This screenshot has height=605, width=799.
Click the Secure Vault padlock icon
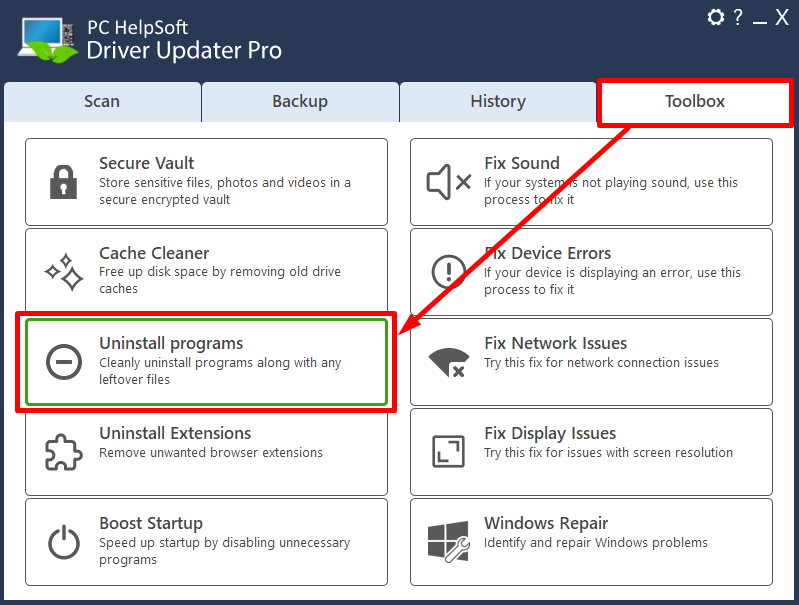(64, 182)
